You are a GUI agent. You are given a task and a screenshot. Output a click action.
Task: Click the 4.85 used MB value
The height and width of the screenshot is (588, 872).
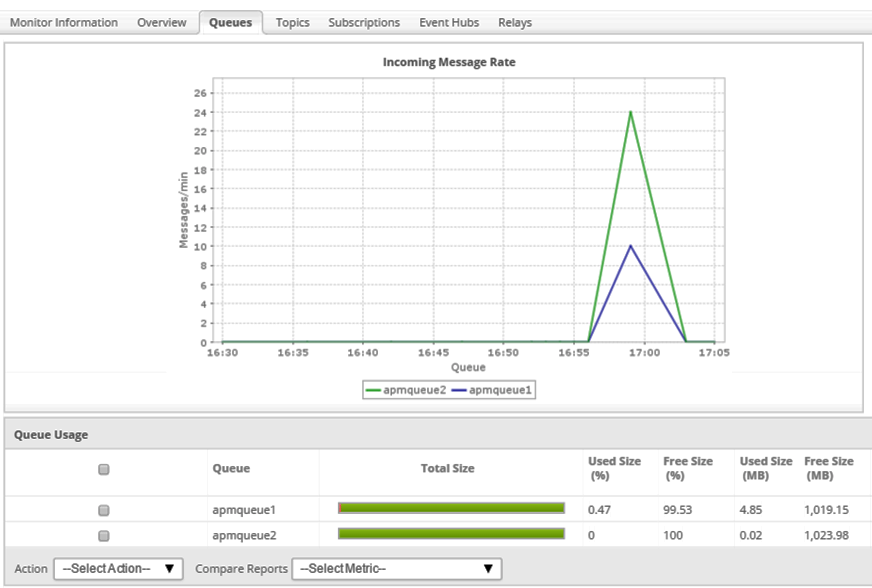[751, 510]
